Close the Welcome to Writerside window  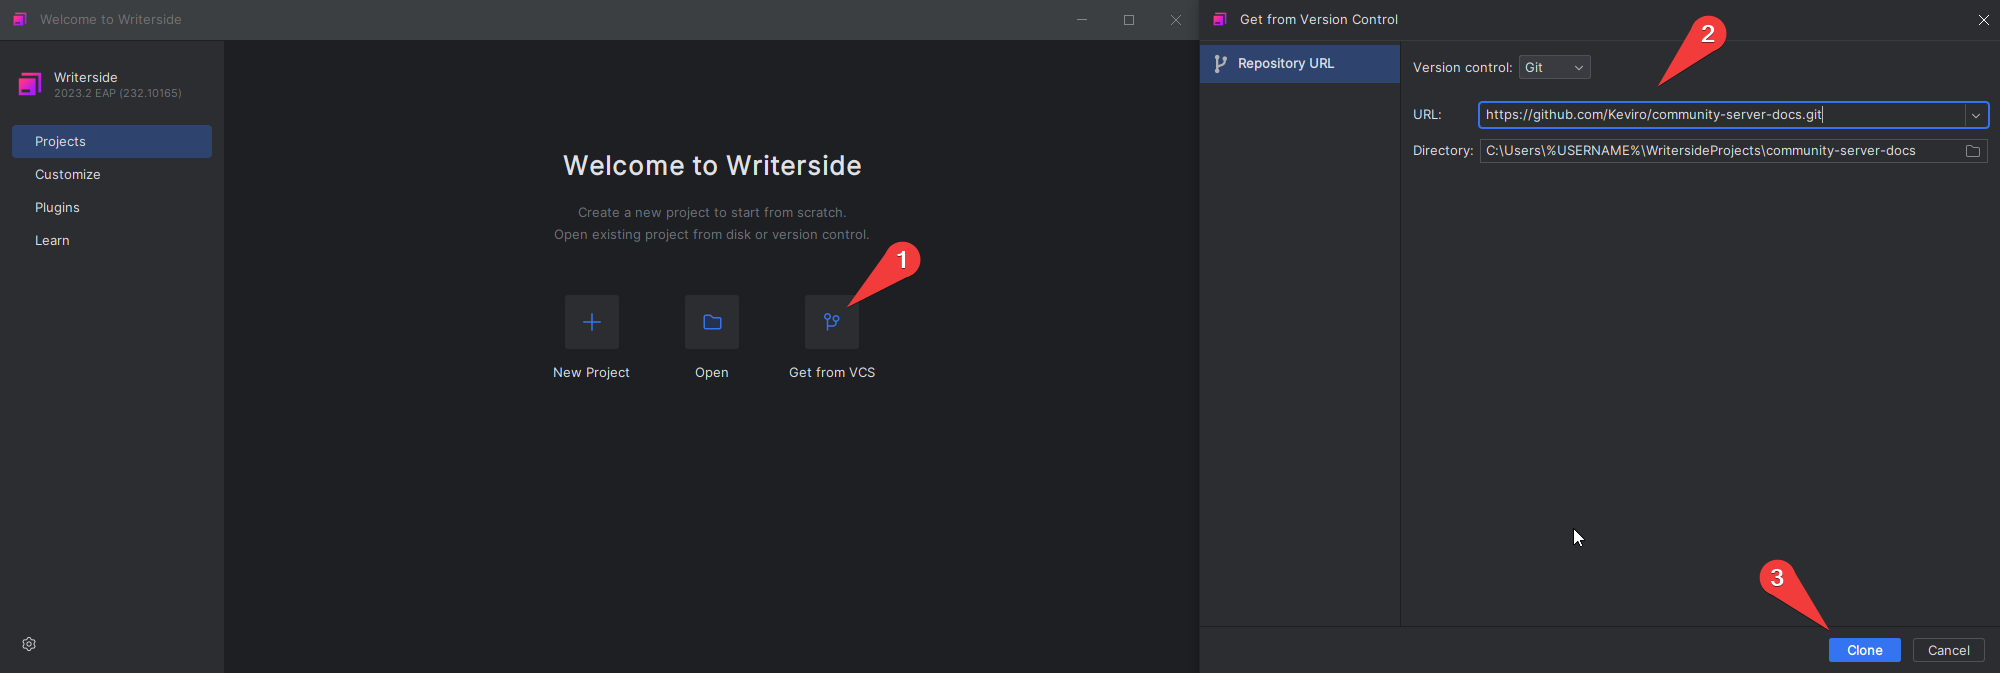(x=1176, y=20)
